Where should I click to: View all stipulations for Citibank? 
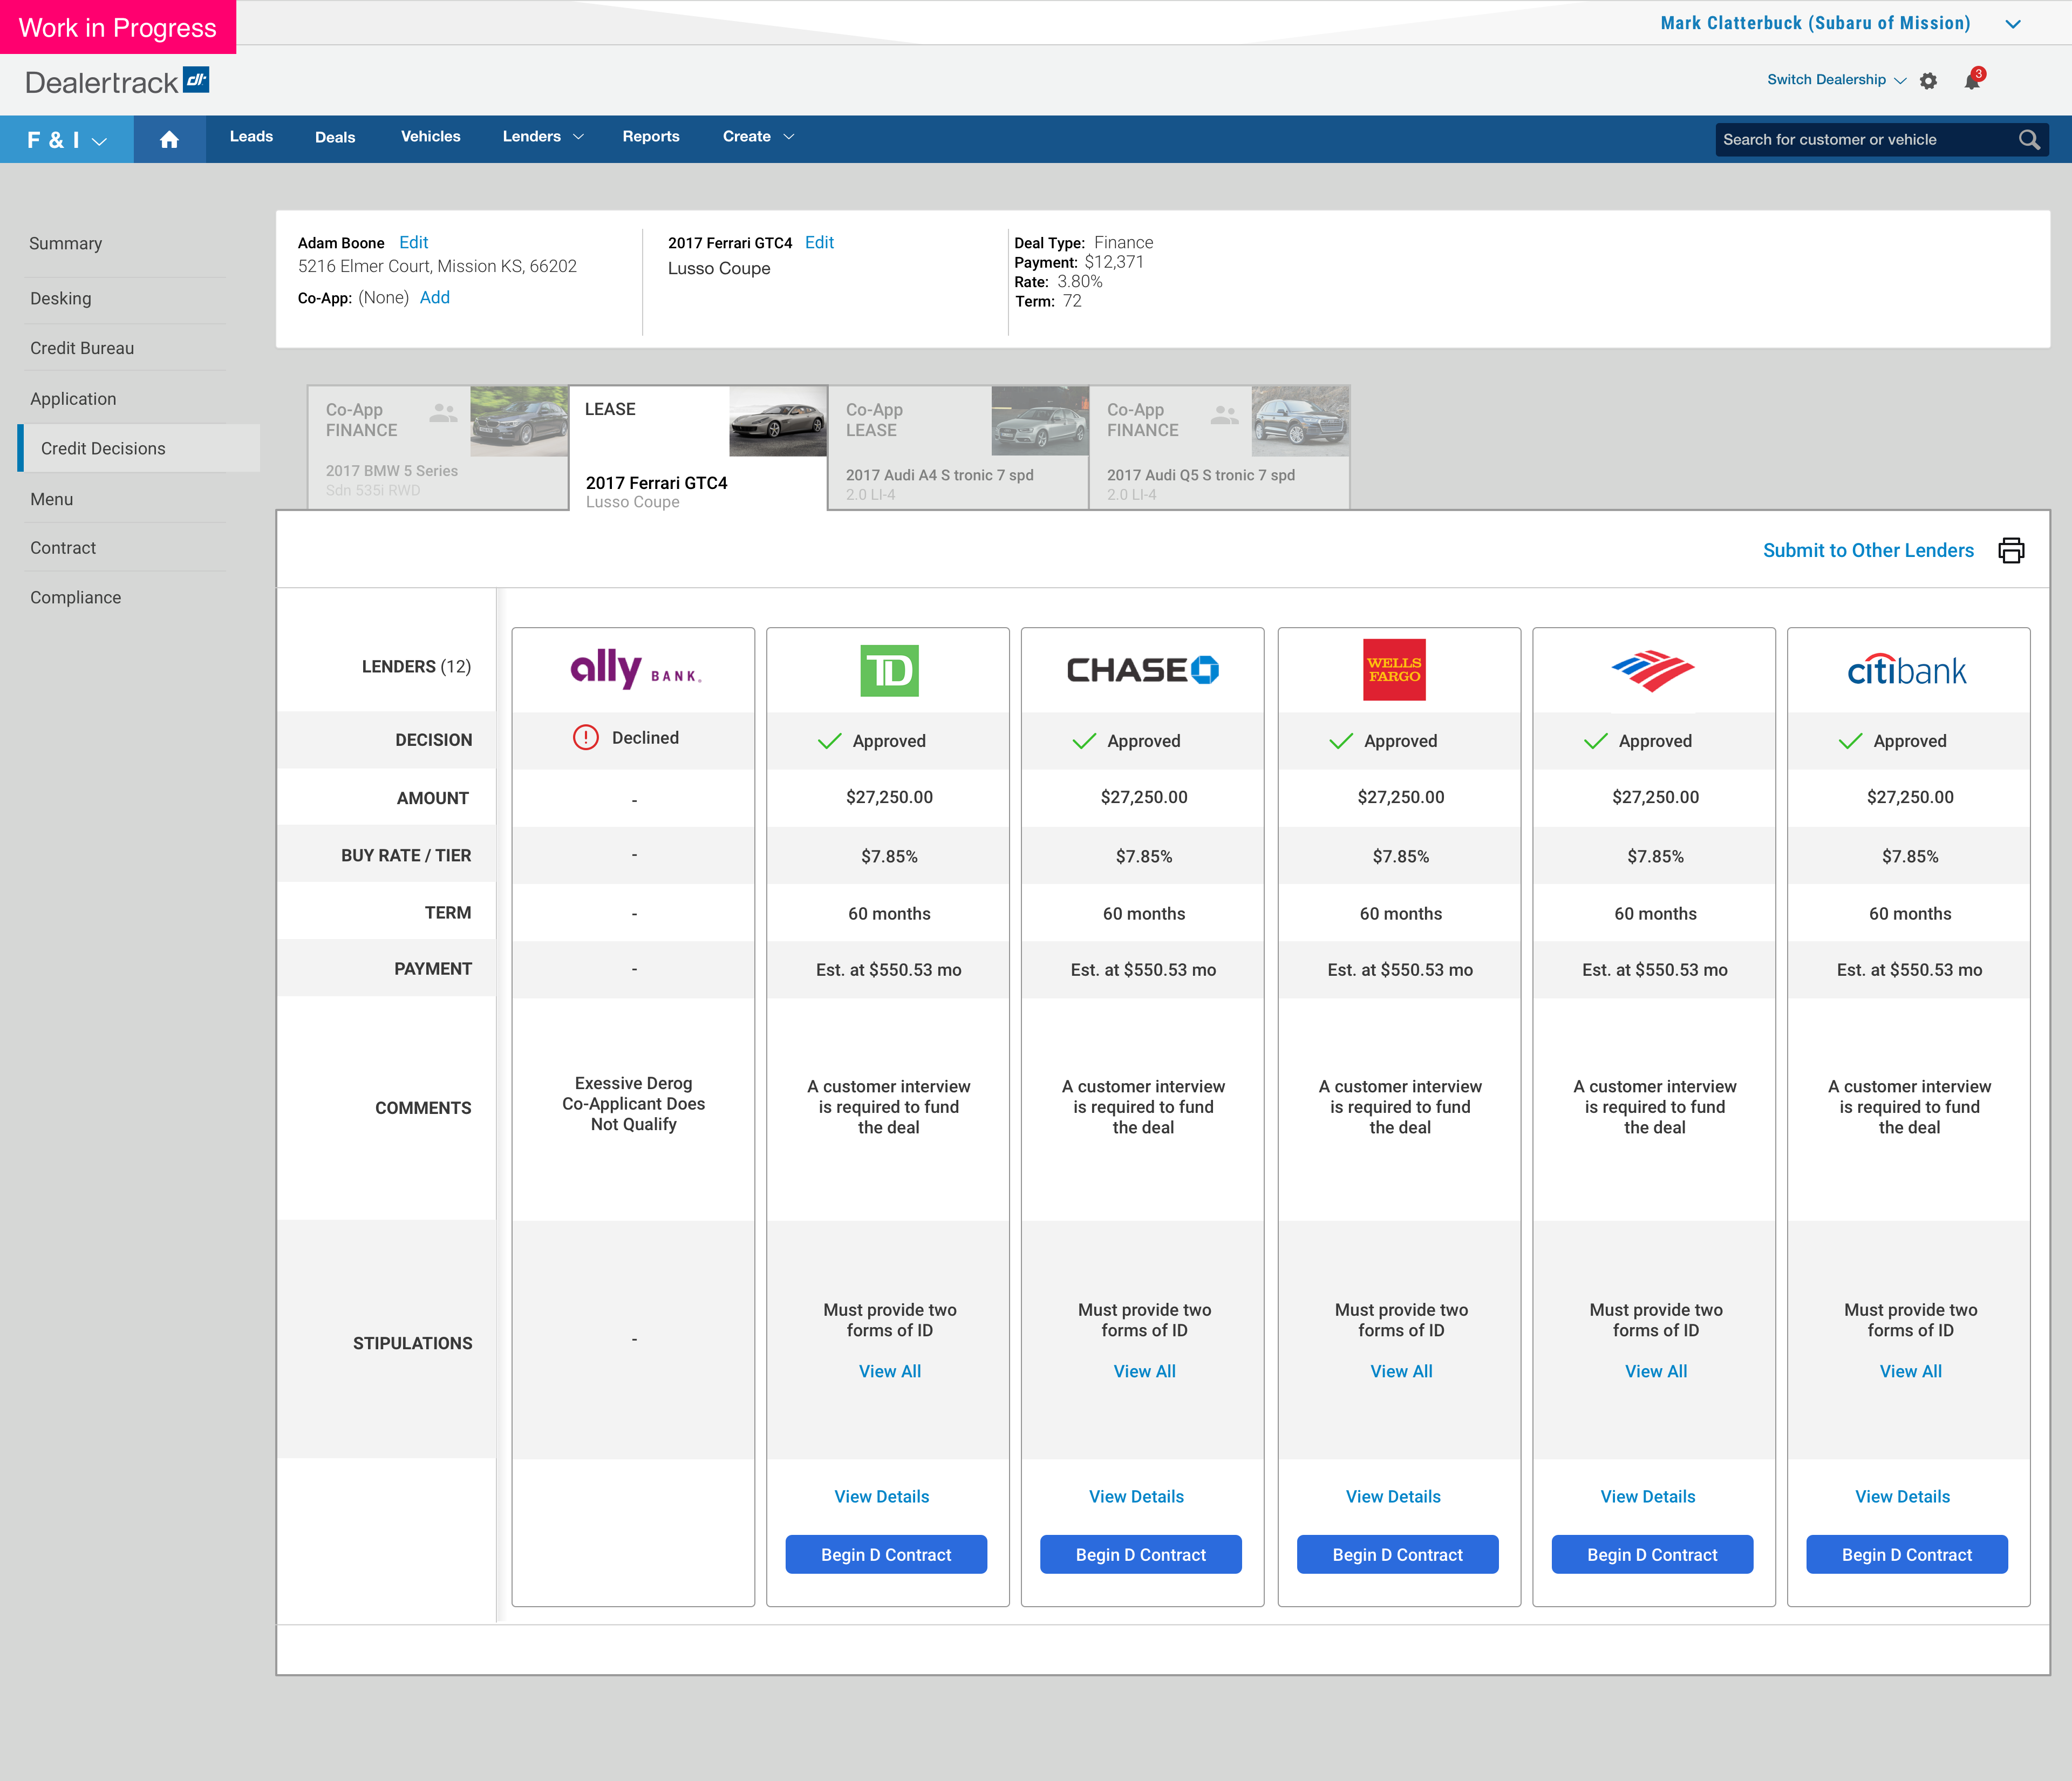(1911, 1372)
